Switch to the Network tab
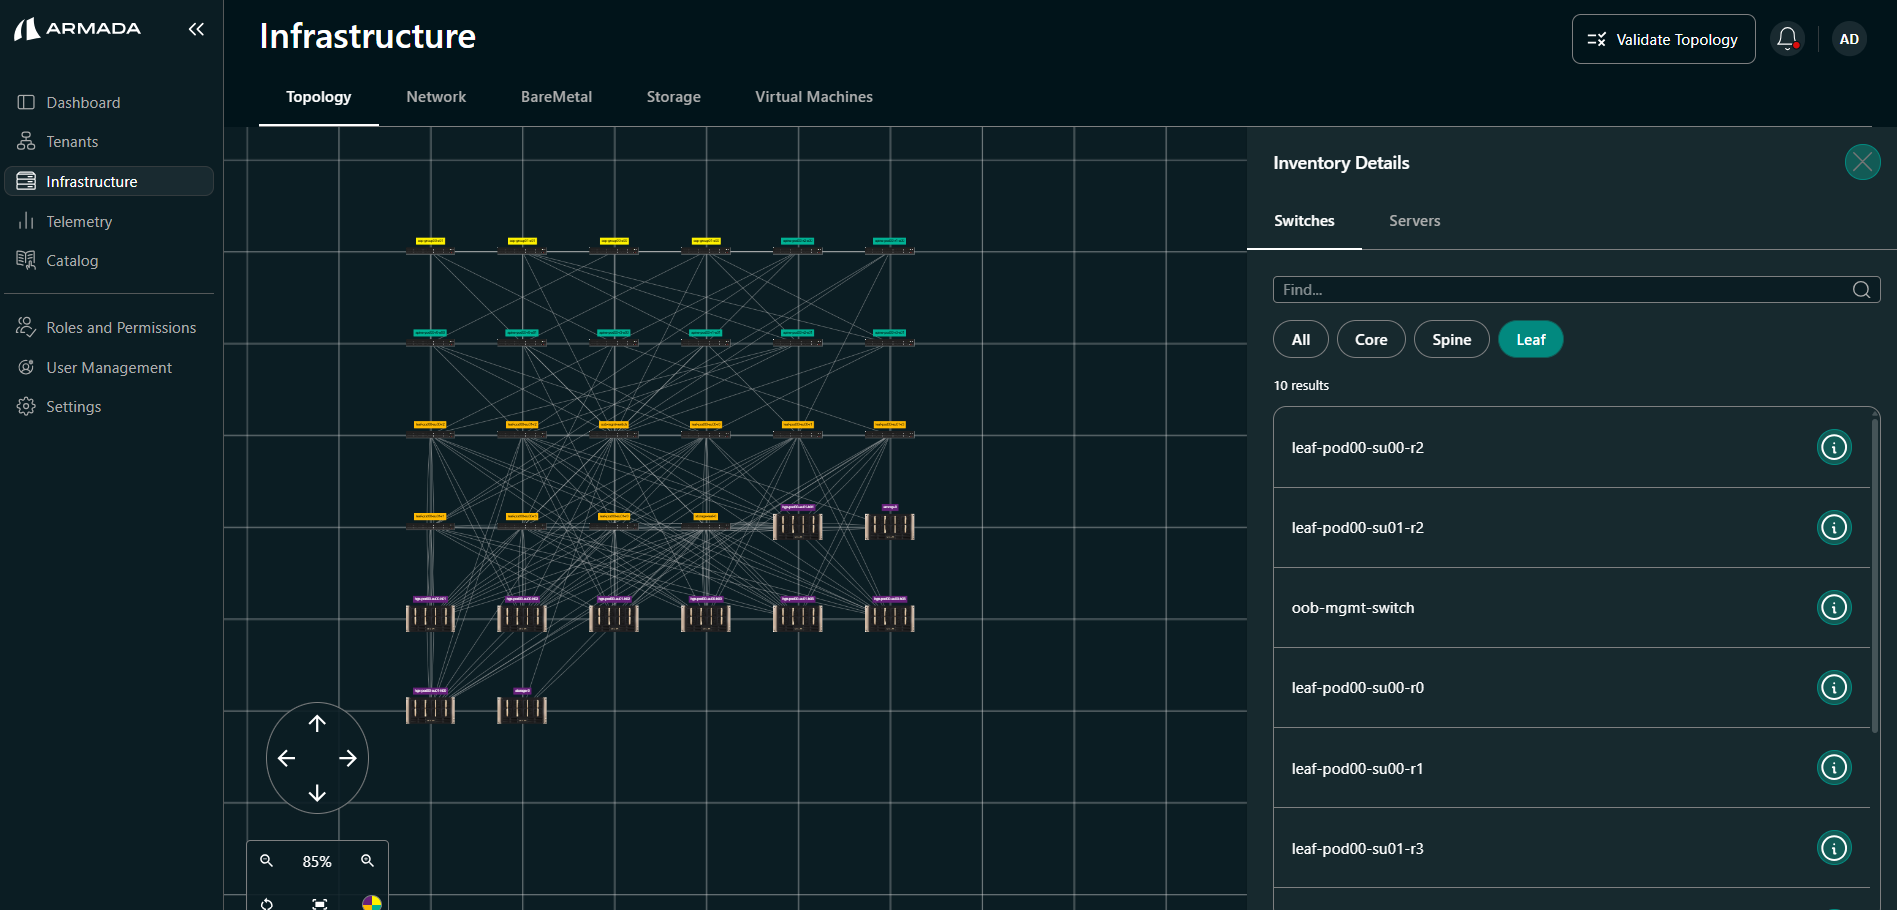The width and height of the screenshot is (1897, 910). click(x=436, y=96)
